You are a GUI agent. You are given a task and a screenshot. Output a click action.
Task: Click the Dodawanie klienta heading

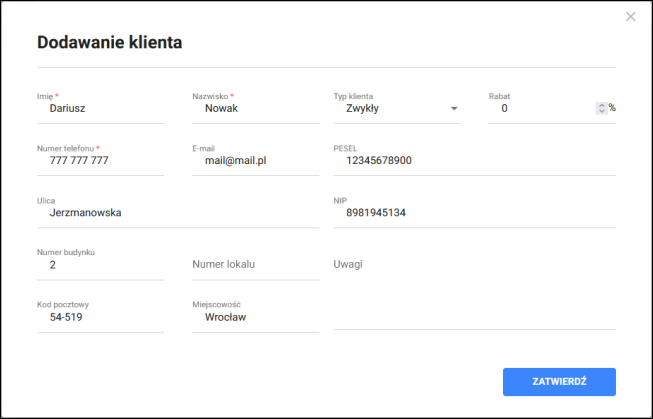[109, 42]
